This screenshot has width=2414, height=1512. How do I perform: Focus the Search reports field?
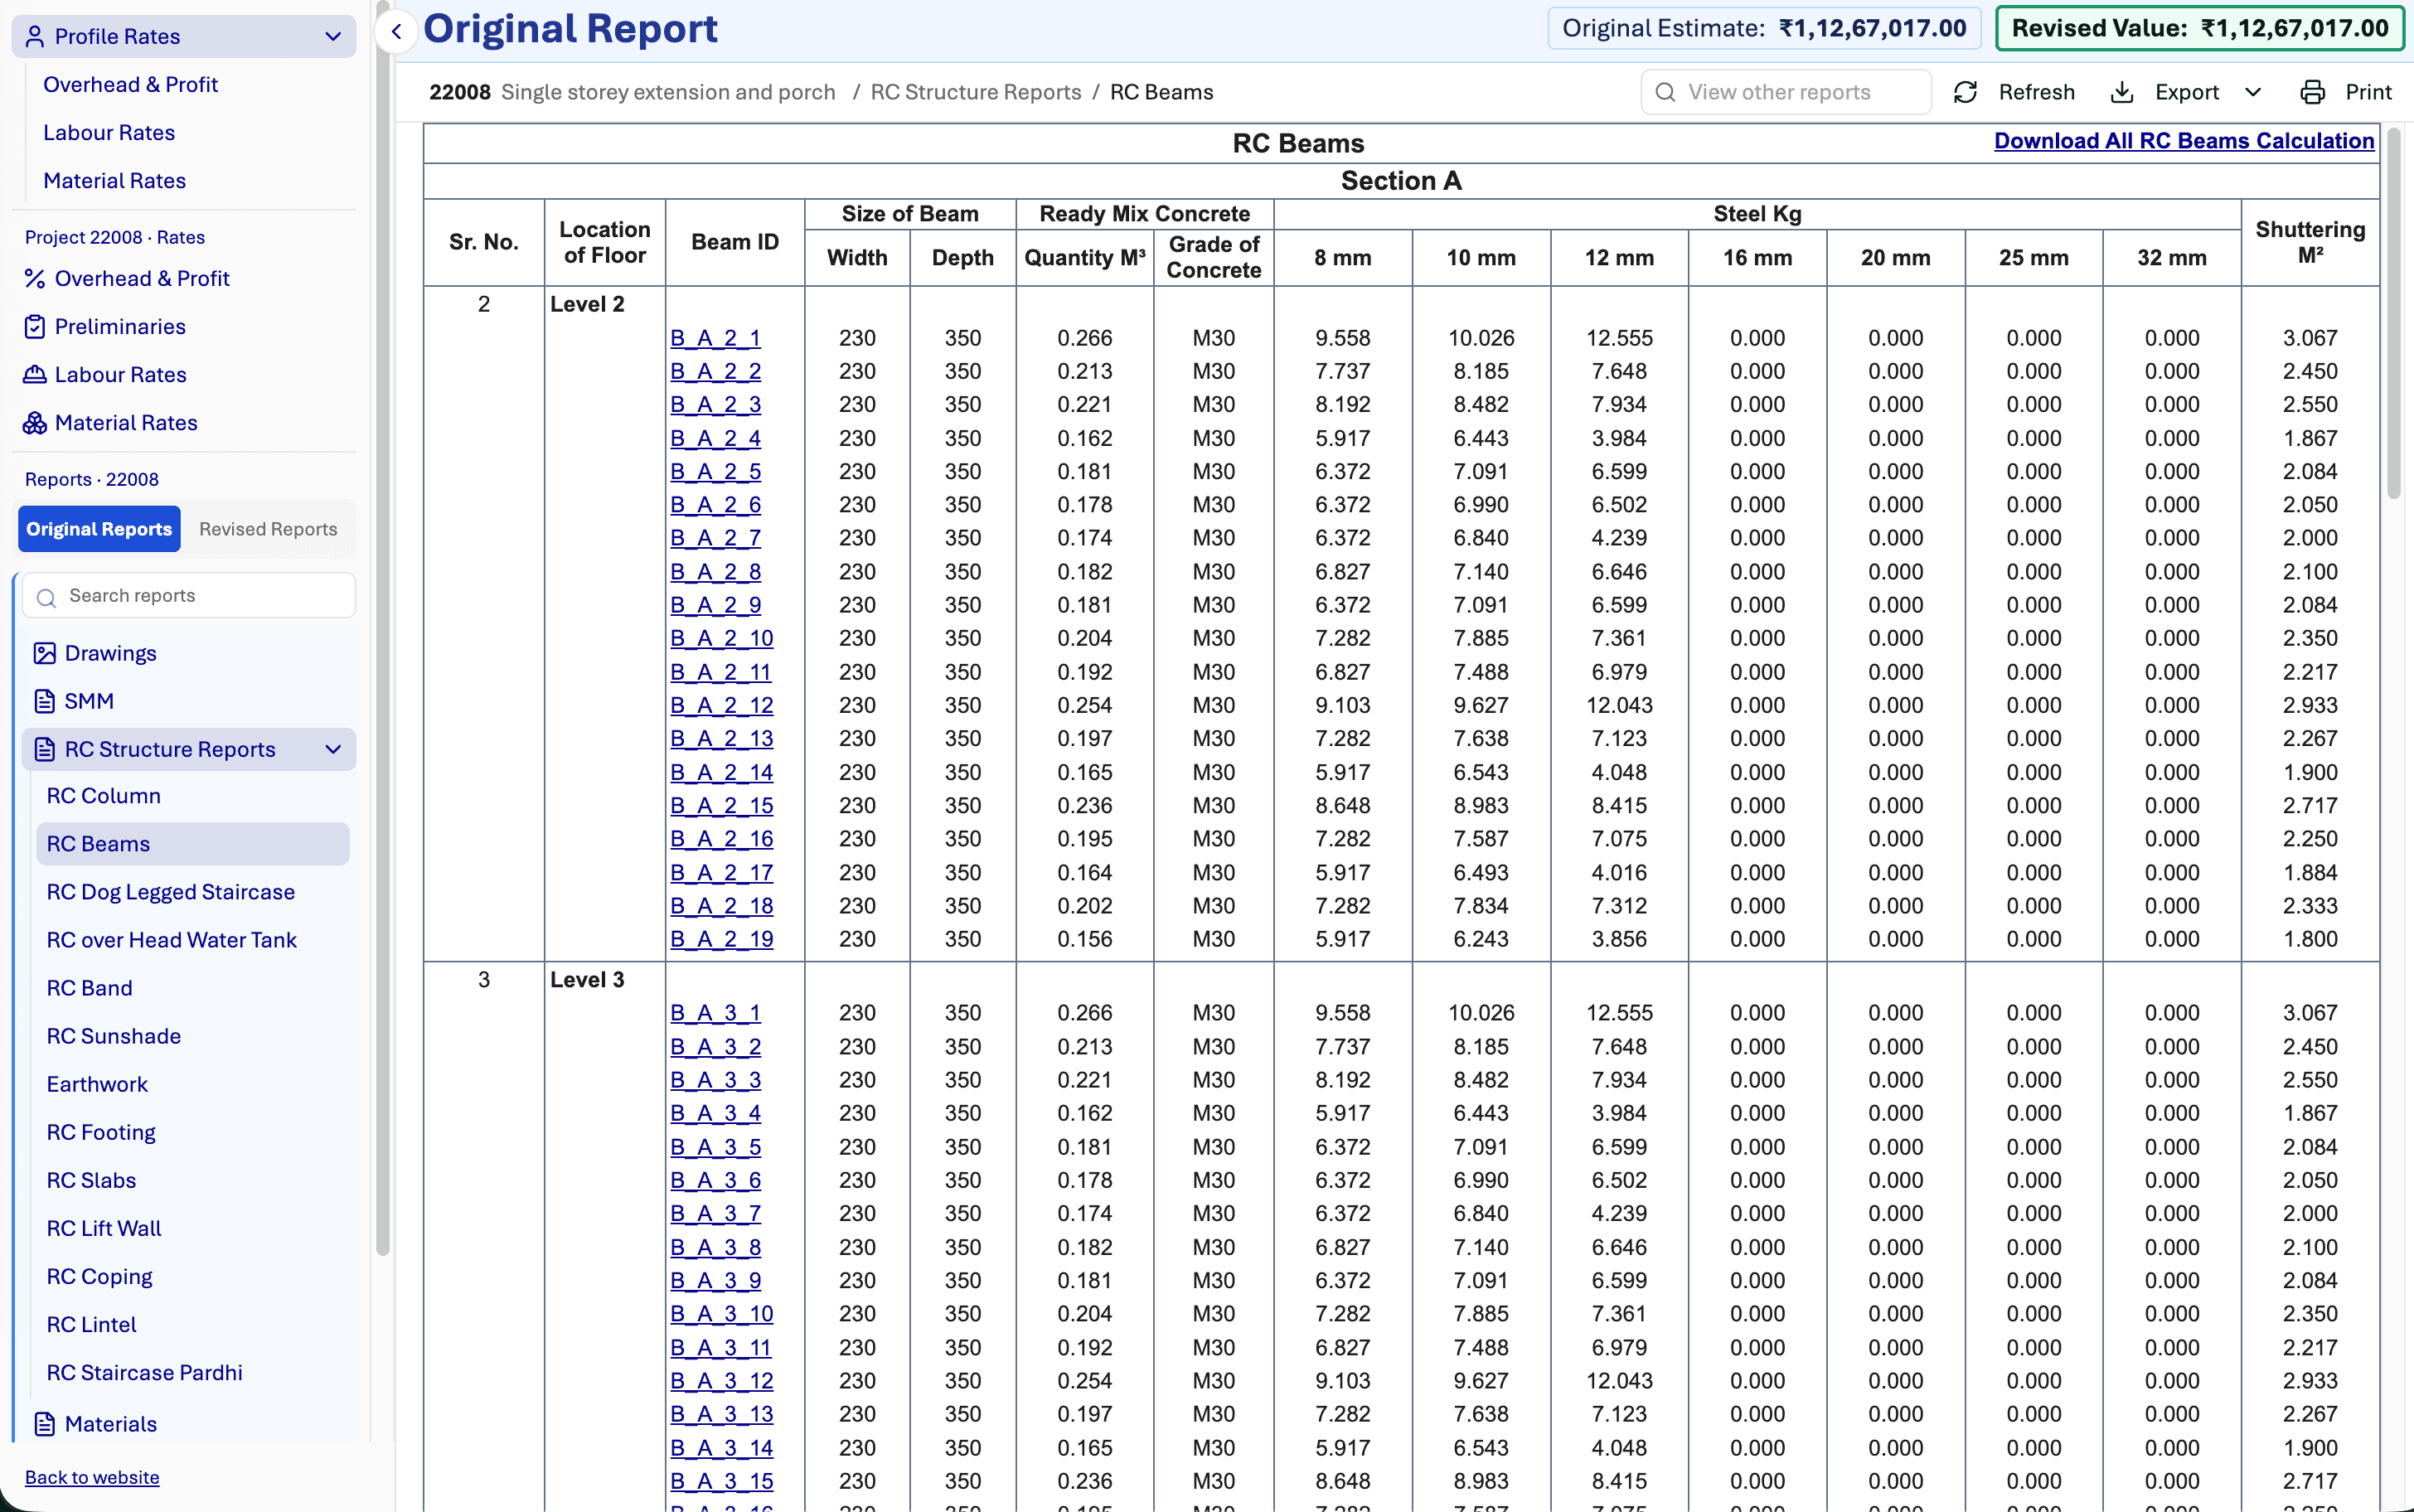click(x=188, y=596)
